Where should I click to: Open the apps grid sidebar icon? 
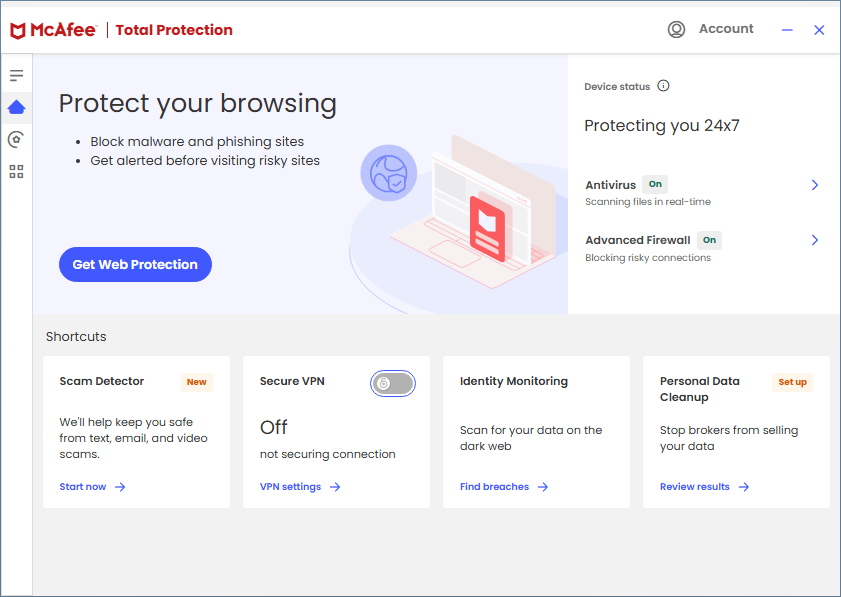coord(16,171)
